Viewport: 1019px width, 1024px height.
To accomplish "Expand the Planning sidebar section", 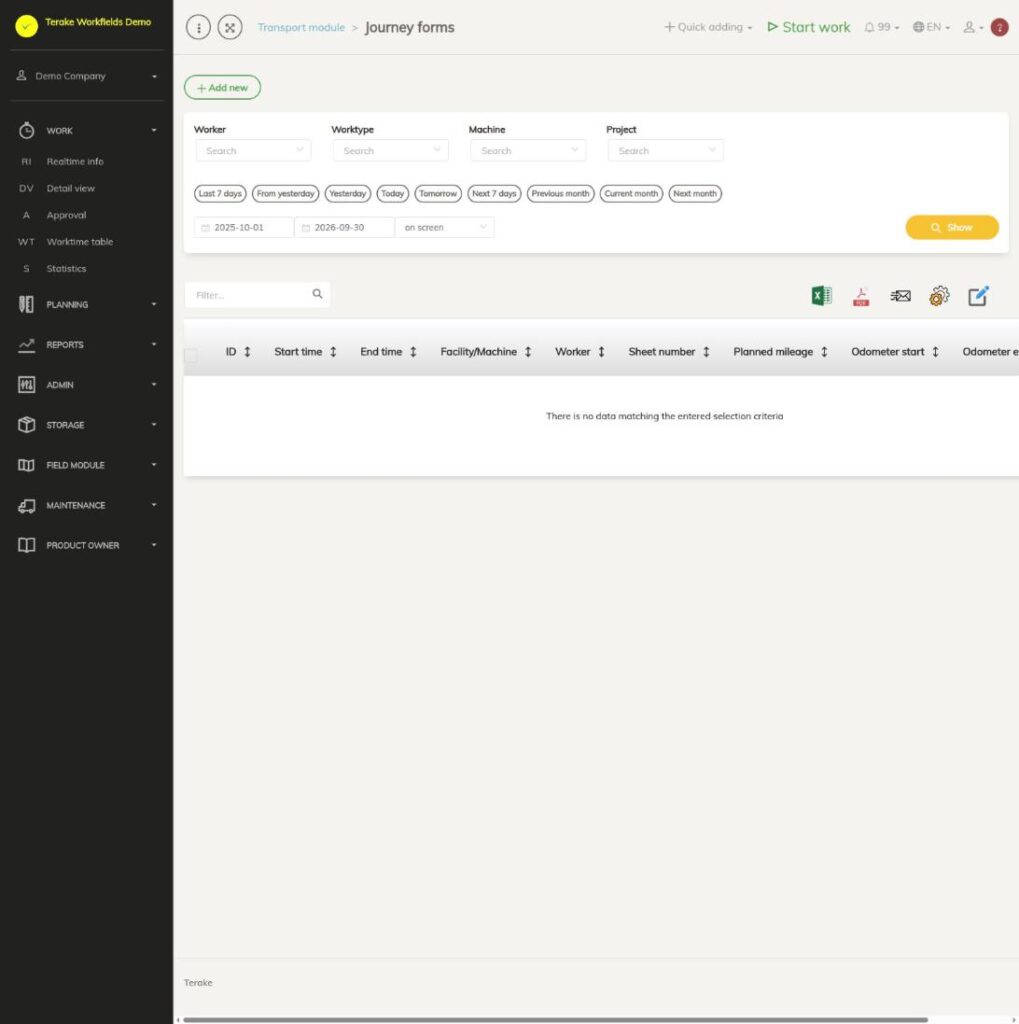I will pyautogui.click(x=86, y=304).
